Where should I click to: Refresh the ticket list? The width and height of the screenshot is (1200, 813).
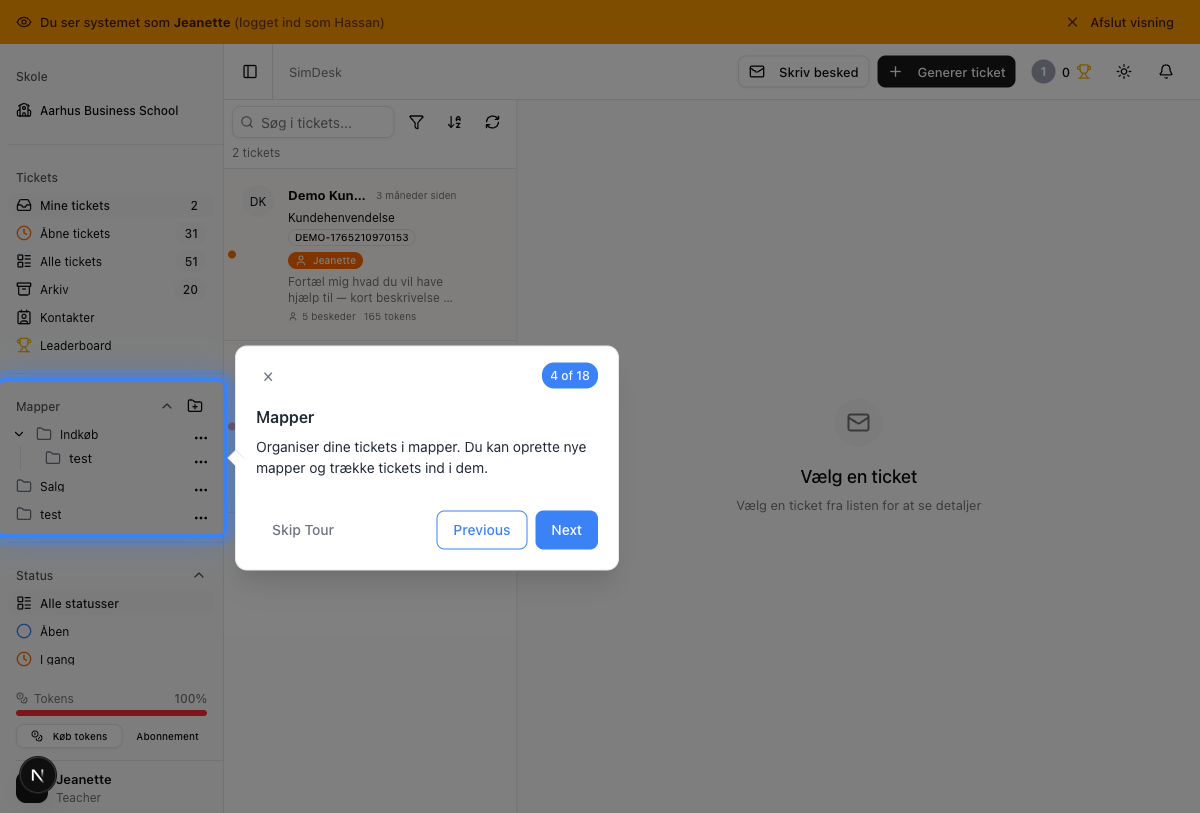pos(492,122)
